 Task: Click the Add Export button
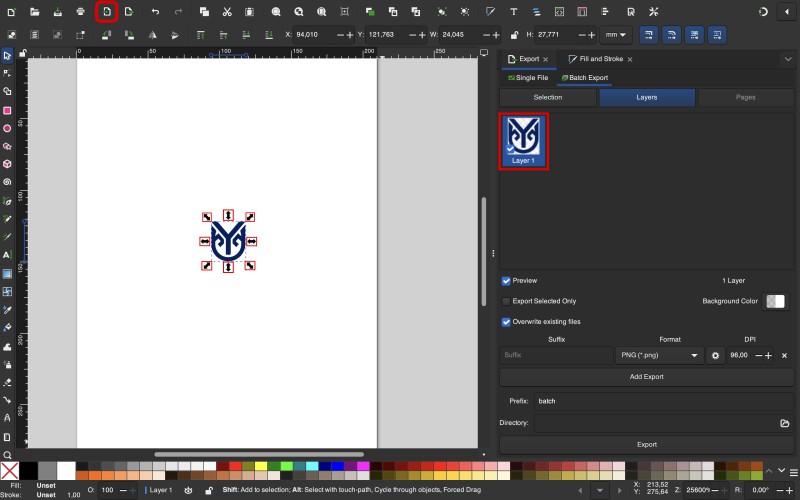tap(646, 377)
